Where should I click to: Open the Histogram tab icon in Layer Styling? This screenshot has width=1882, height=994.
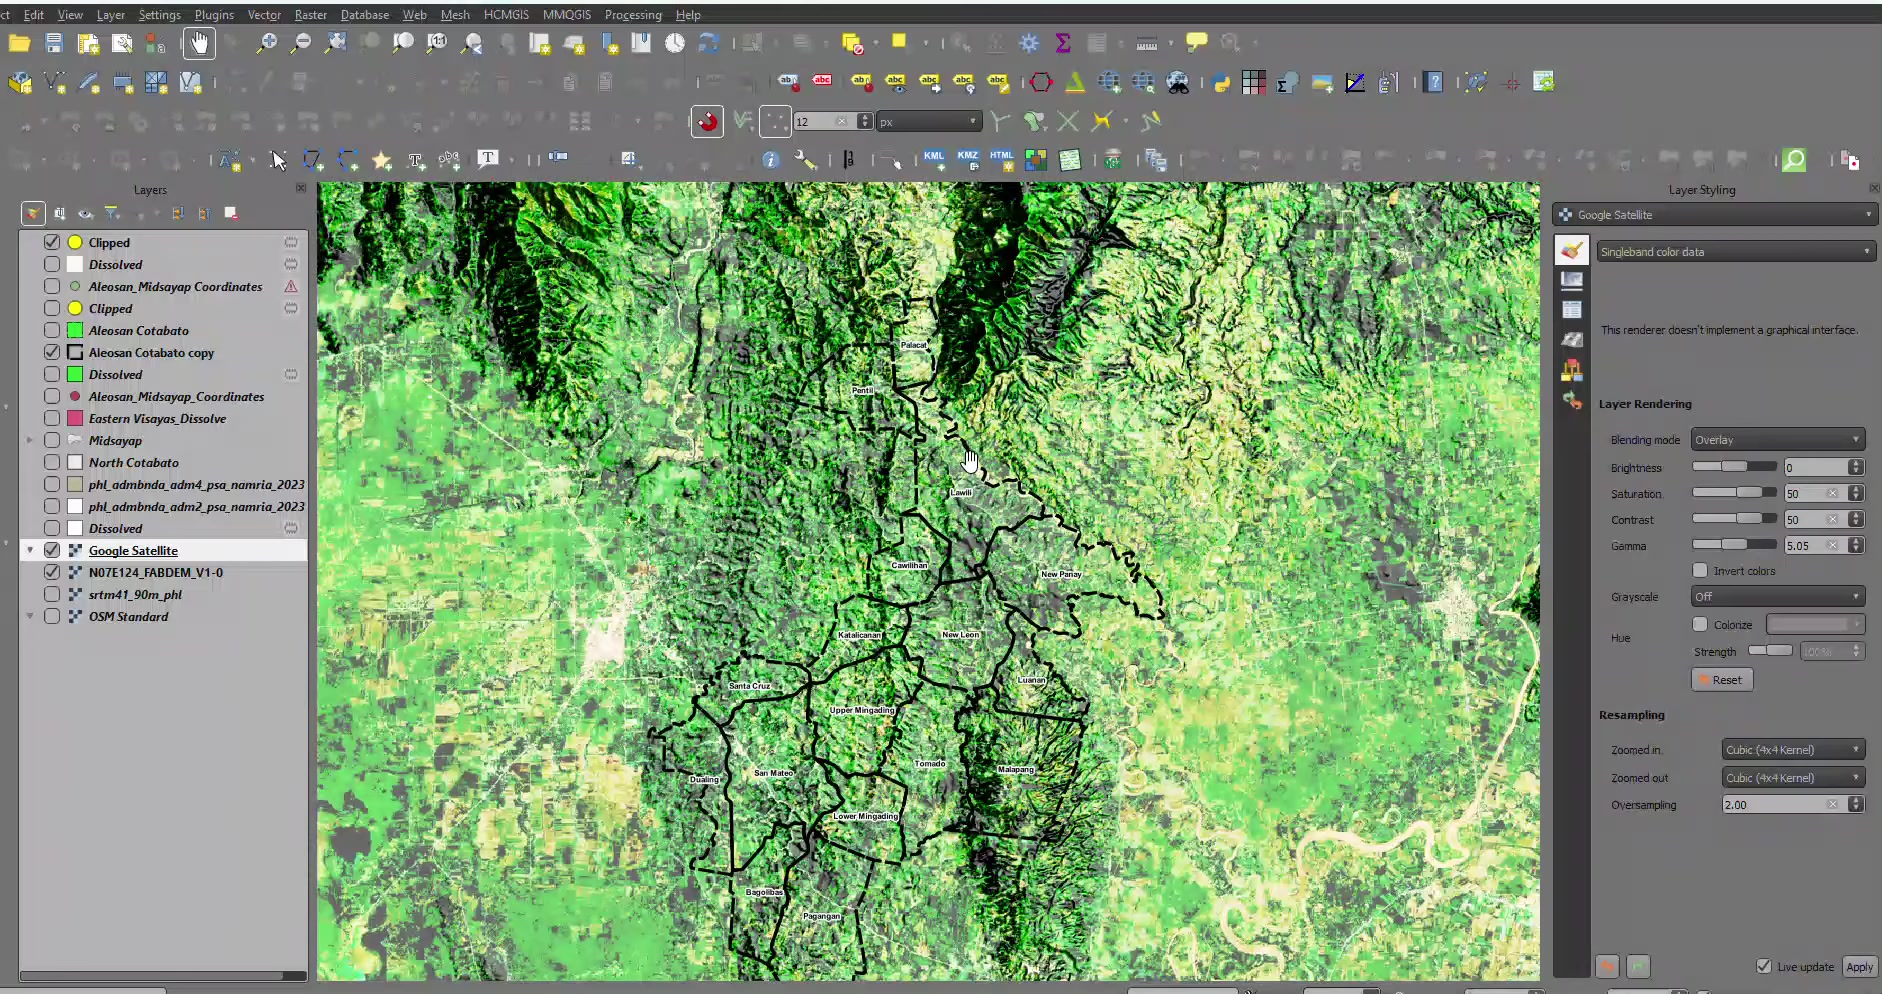pos(1571,310)
